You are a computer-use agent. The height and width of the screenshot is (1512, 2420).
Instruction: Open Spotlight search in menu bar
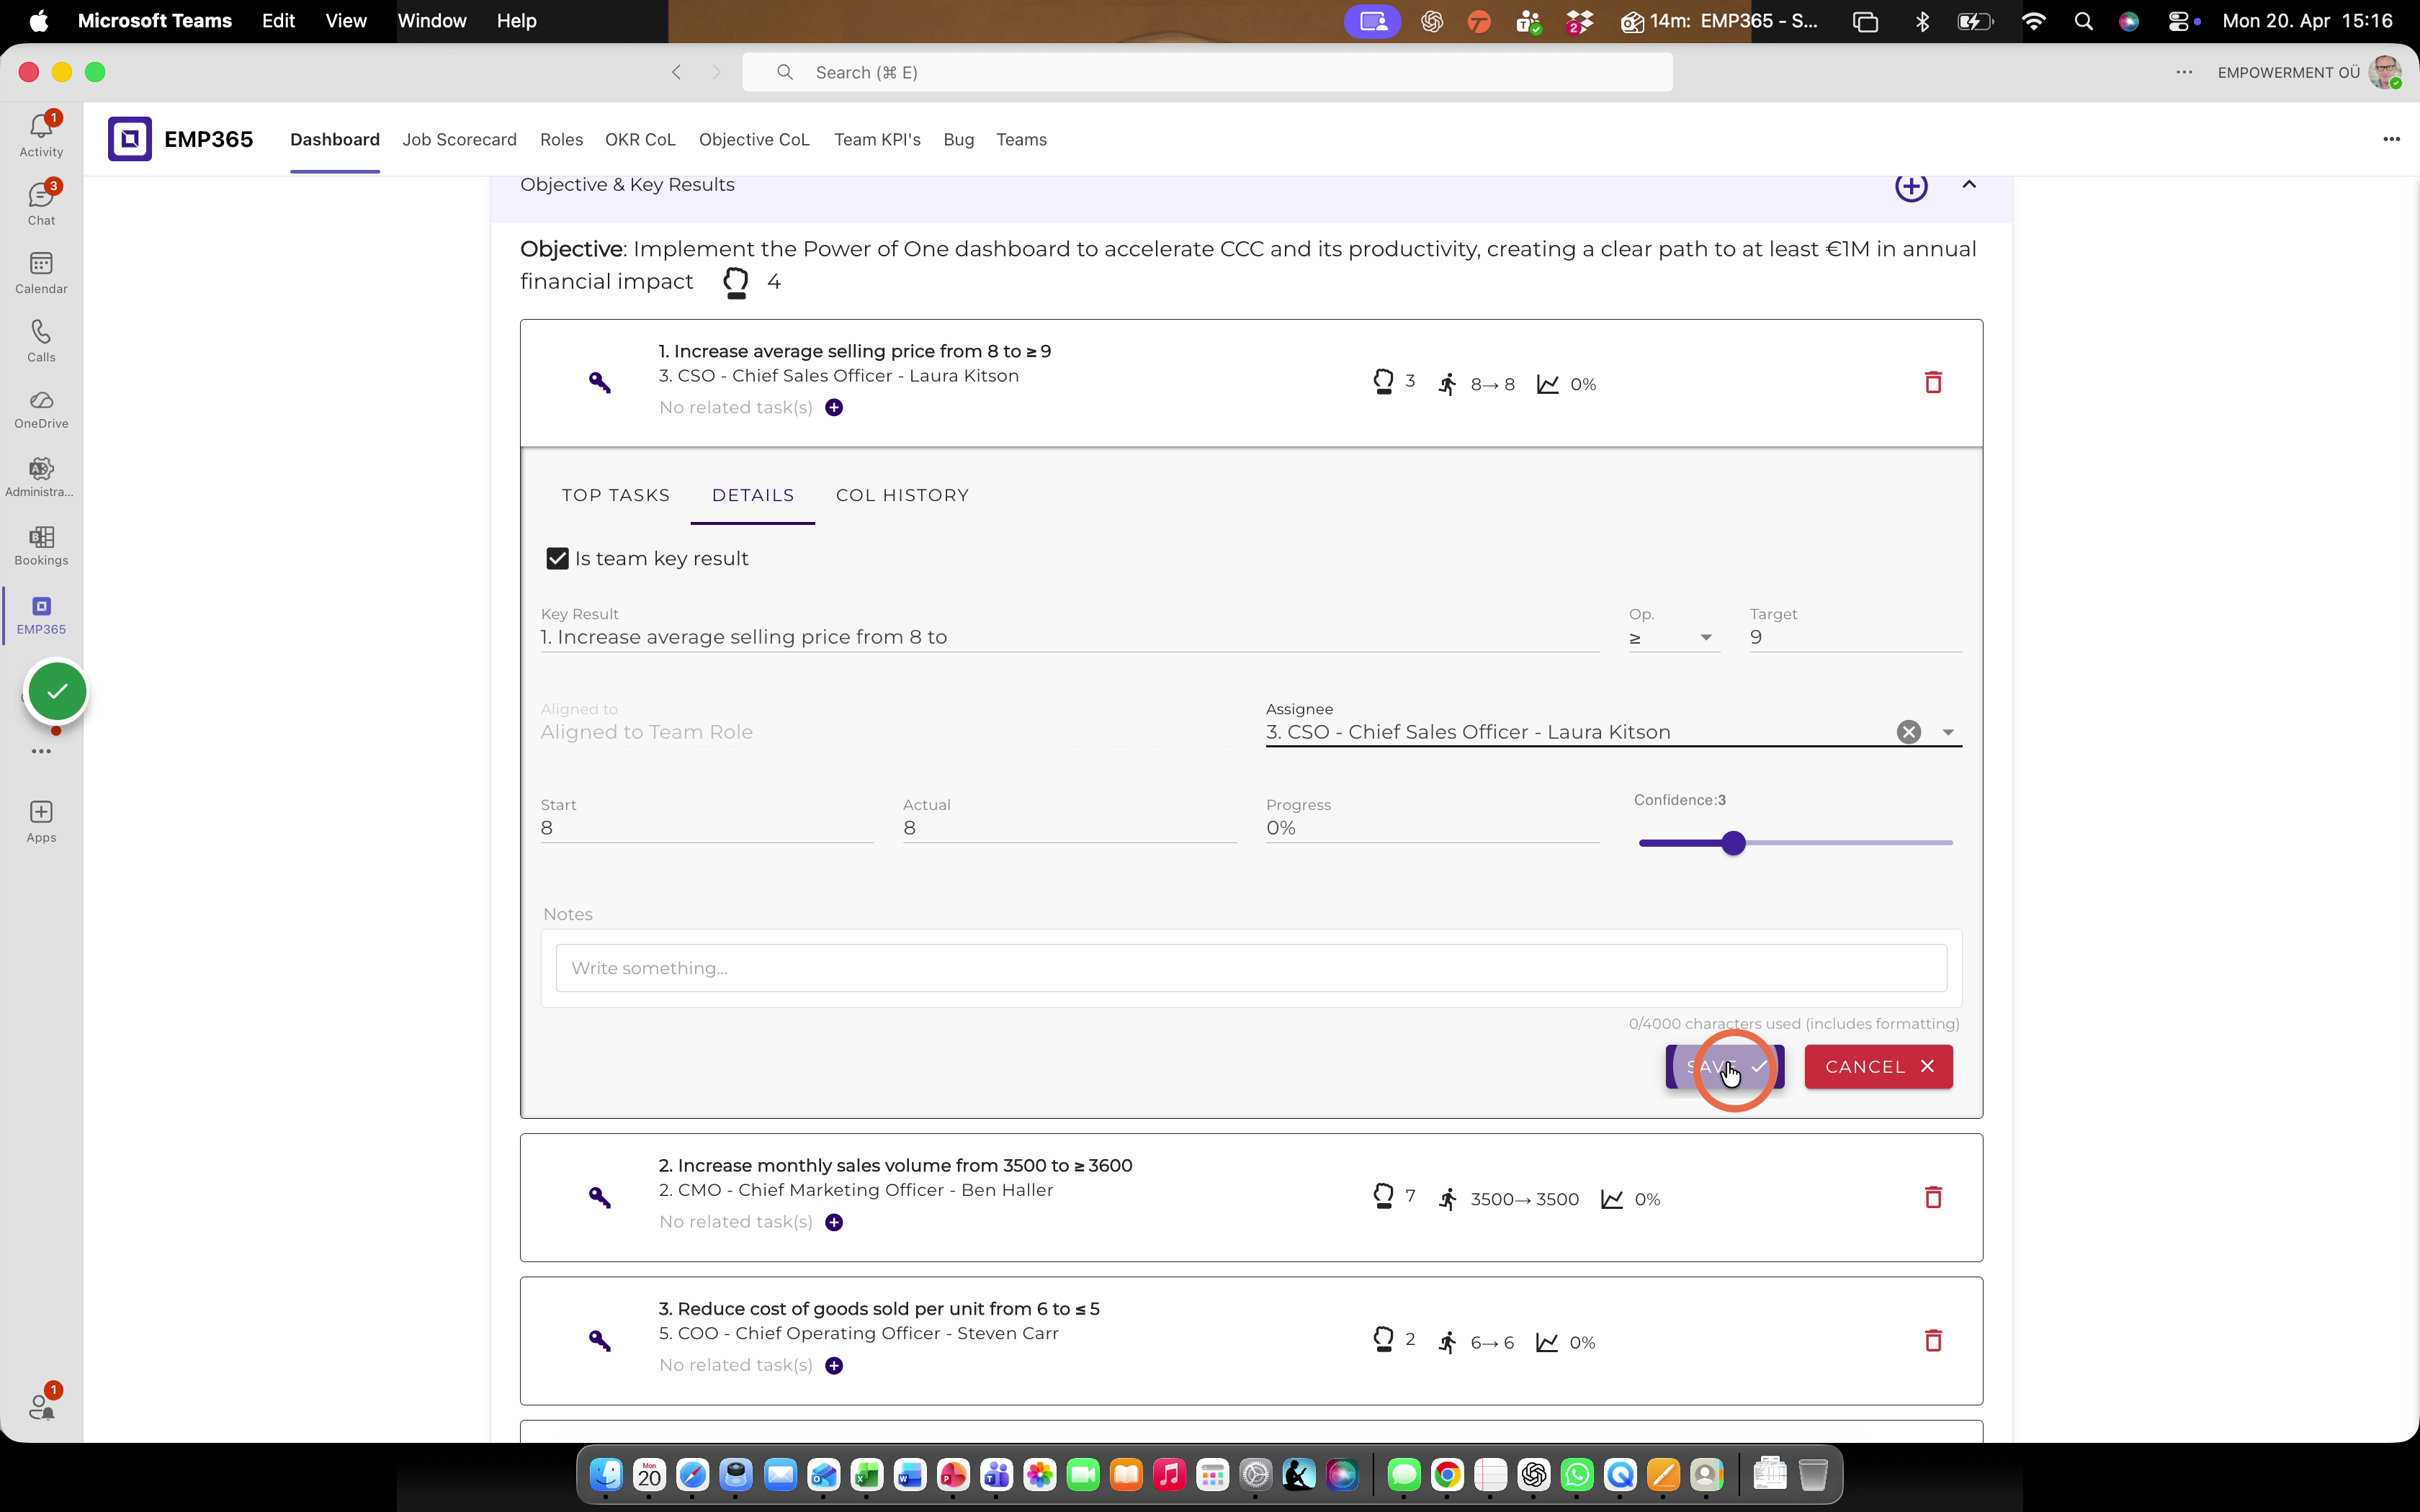click(x=2083, y=21)
